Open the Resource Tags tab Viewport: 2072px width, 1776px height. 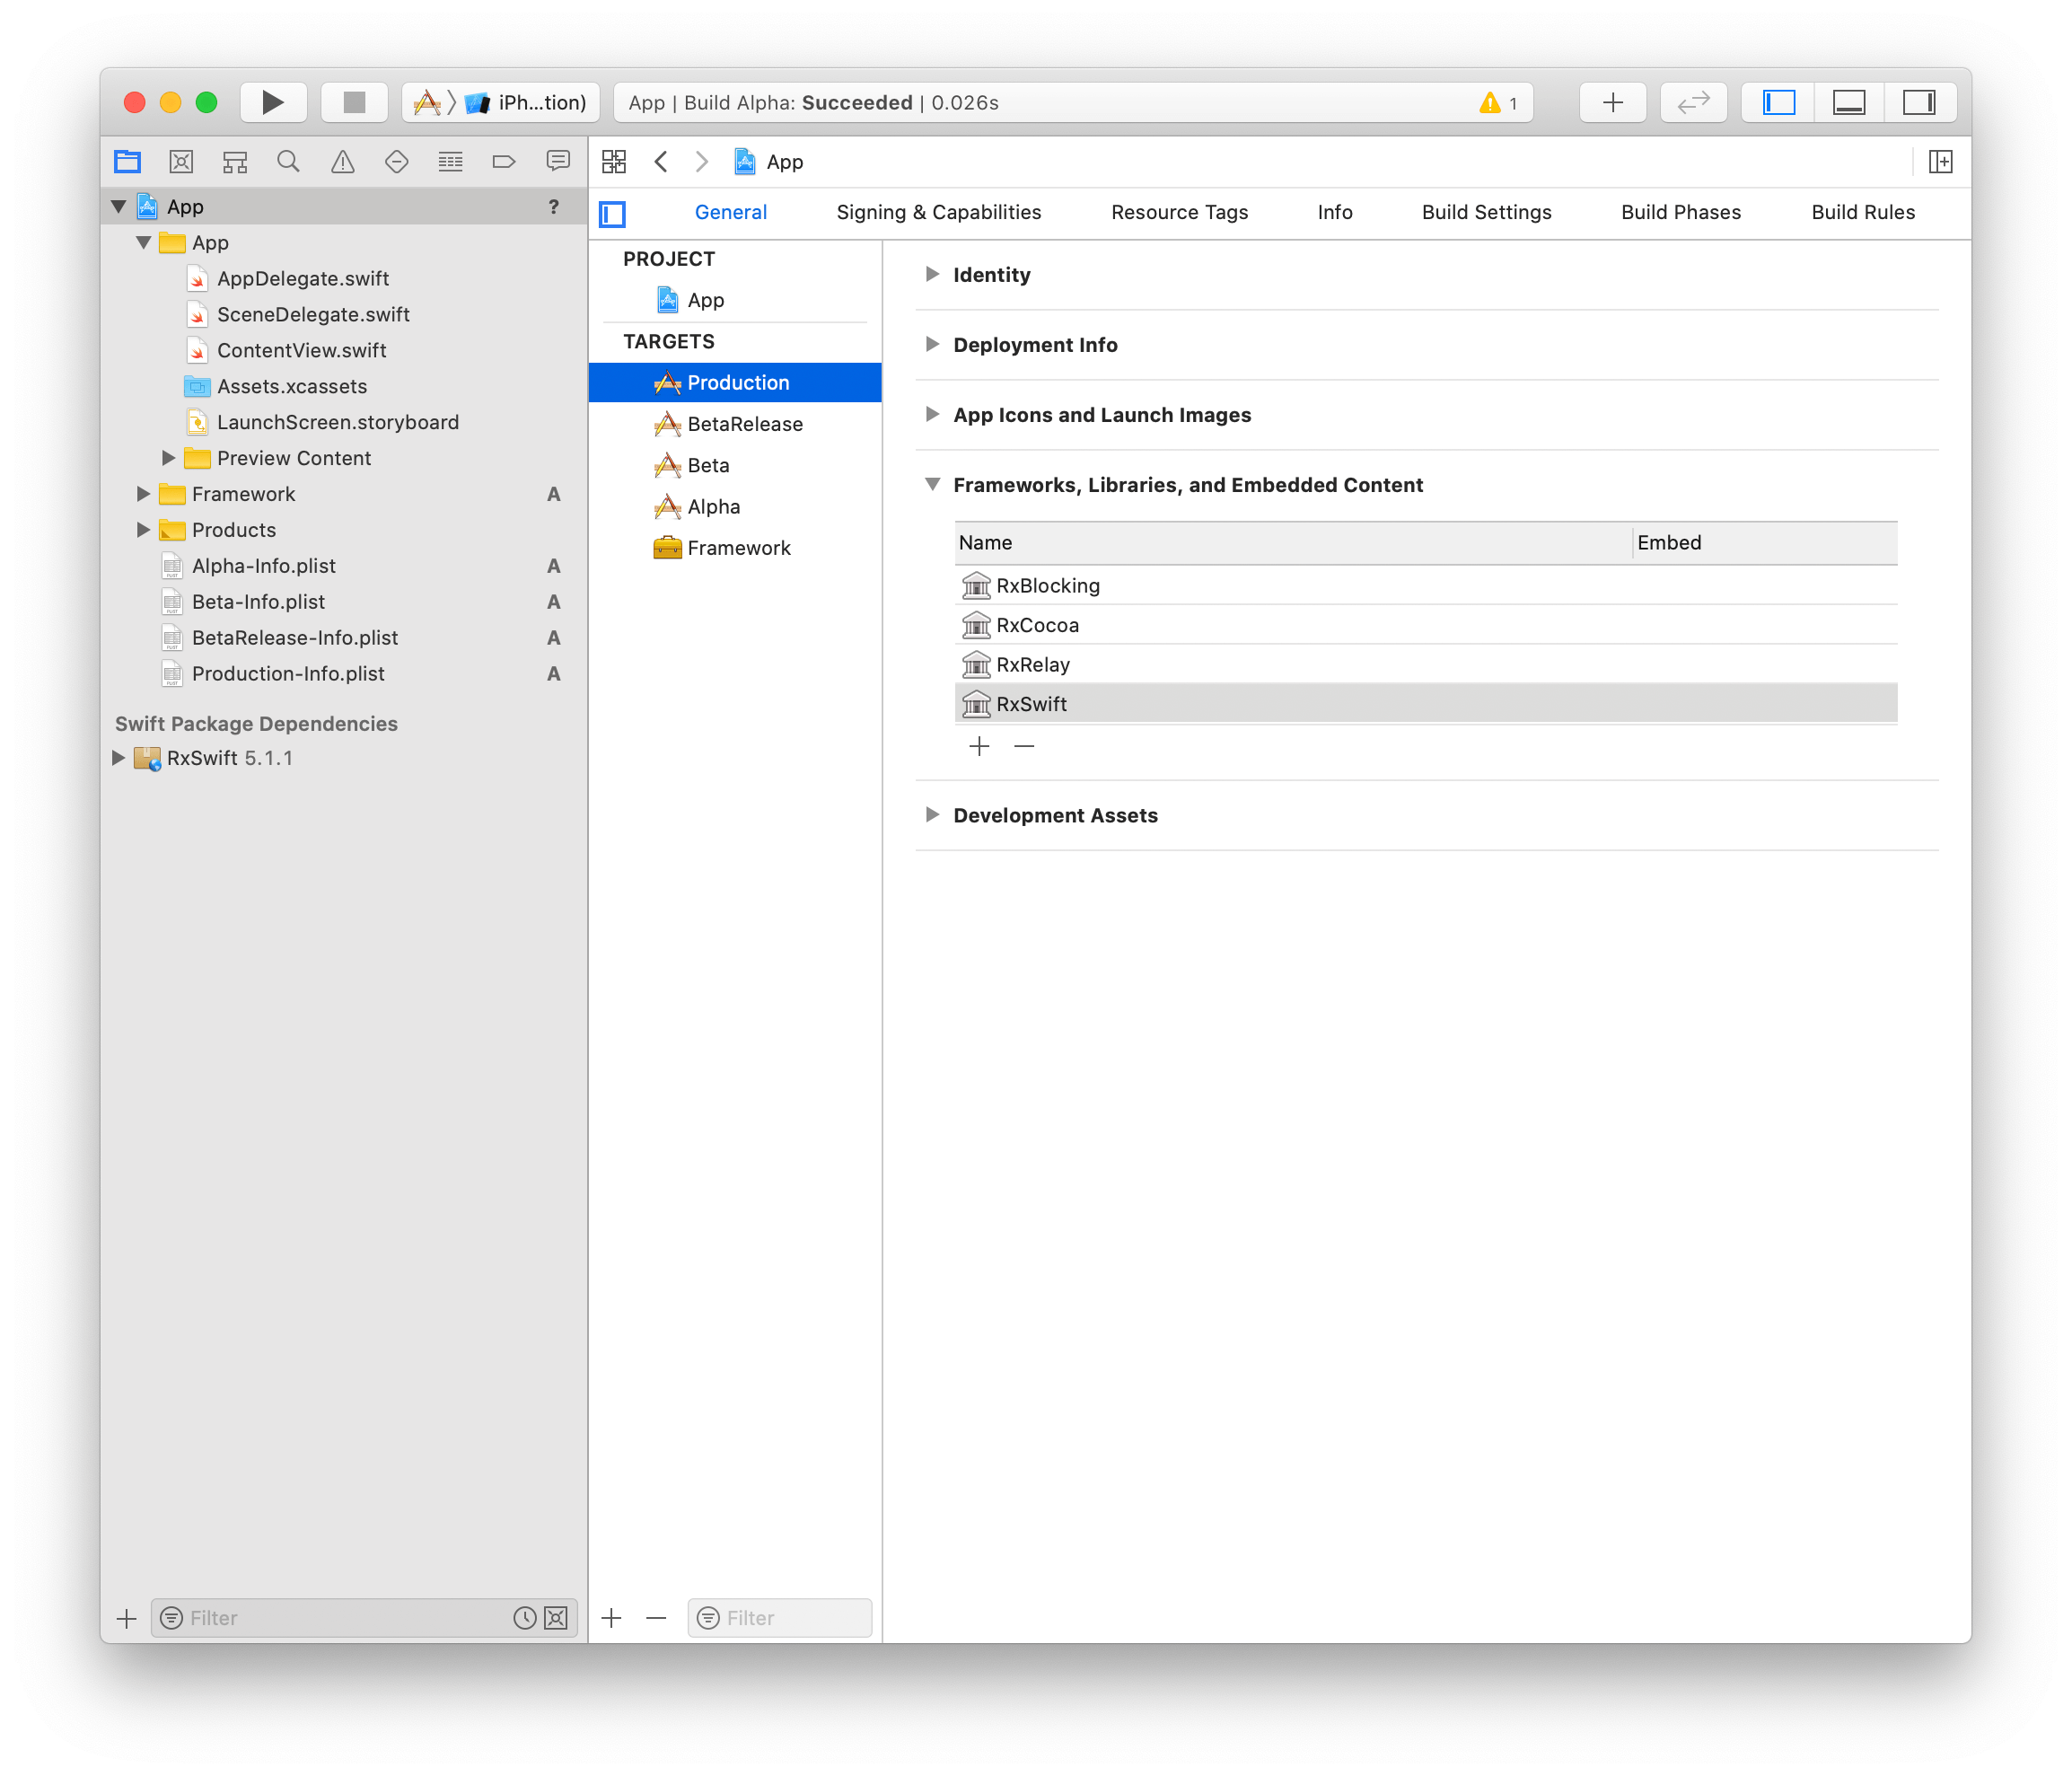pos(1179,212)
